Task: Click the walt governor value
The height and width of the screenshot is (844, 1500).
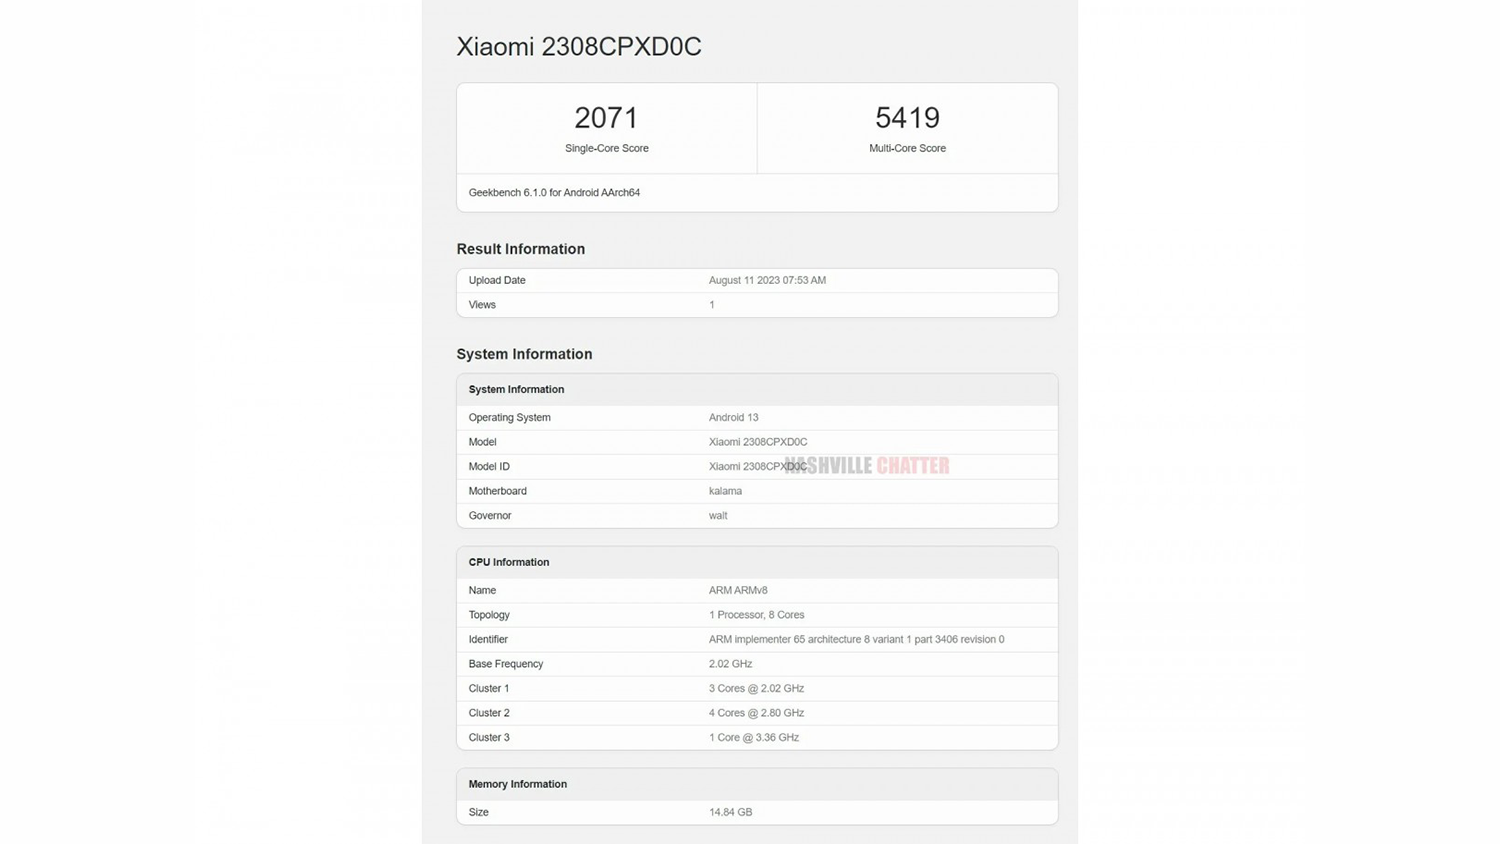Action: coord(718,516)
